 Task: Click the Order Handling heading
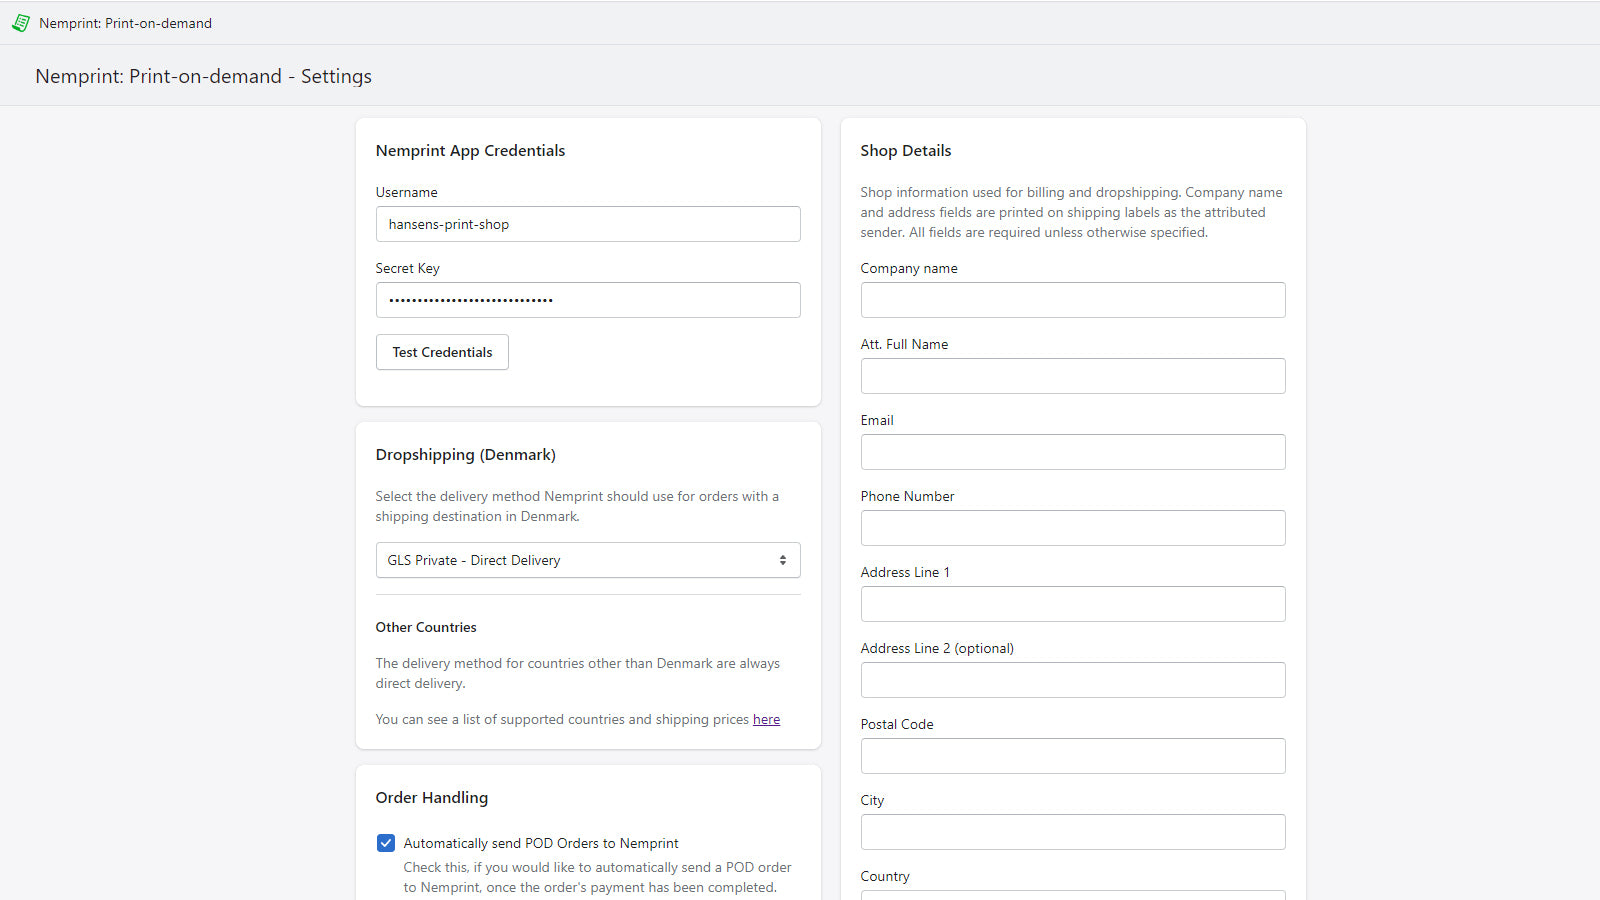pyautogui.click(x=432, y=797)
